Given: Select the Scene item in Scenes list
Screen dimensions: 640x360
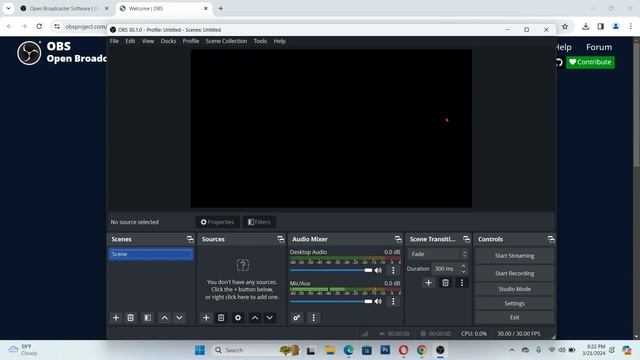Looking at the screenshot, I should (151, 254).
